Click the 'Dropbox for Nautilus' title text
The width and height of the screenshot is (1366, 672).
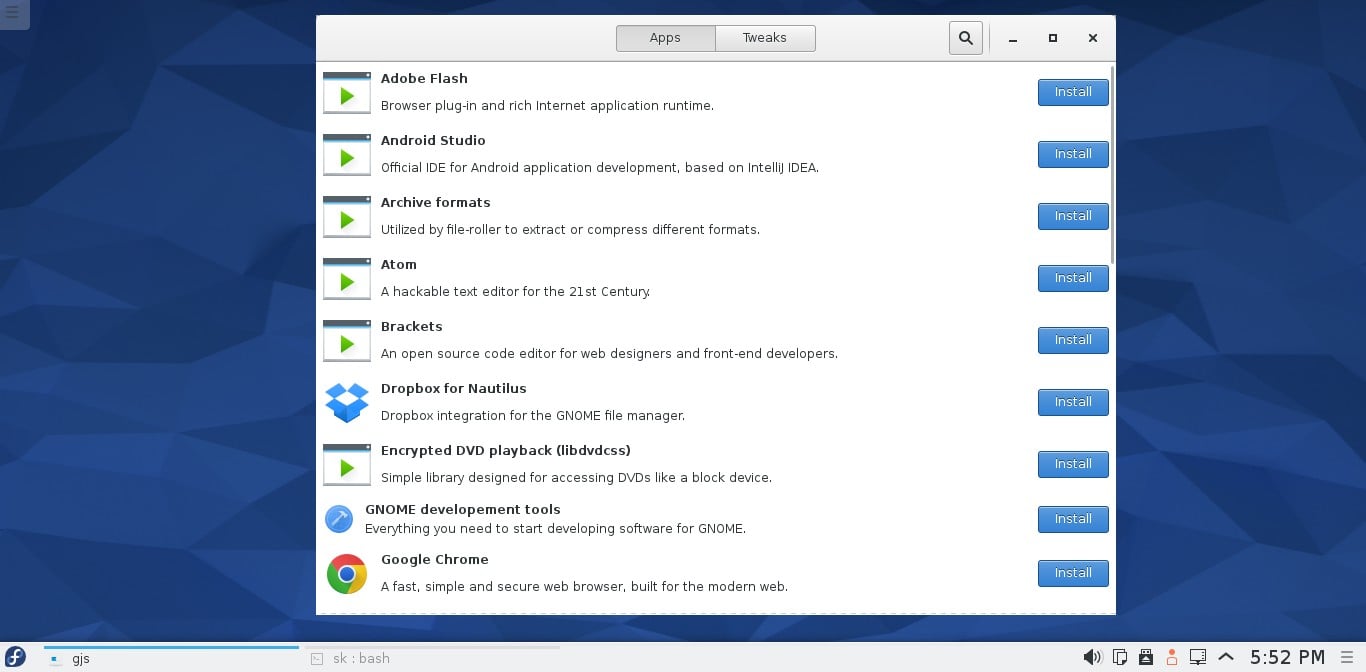(453, 388)
